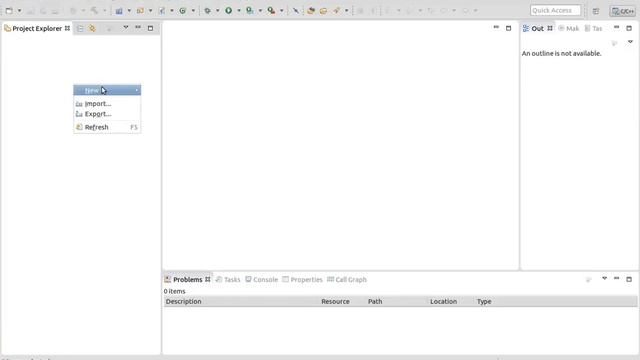Viewport: 640px width, 360px height.
Task: Click the green New C++ Class icon
Action: coord(182,11)
